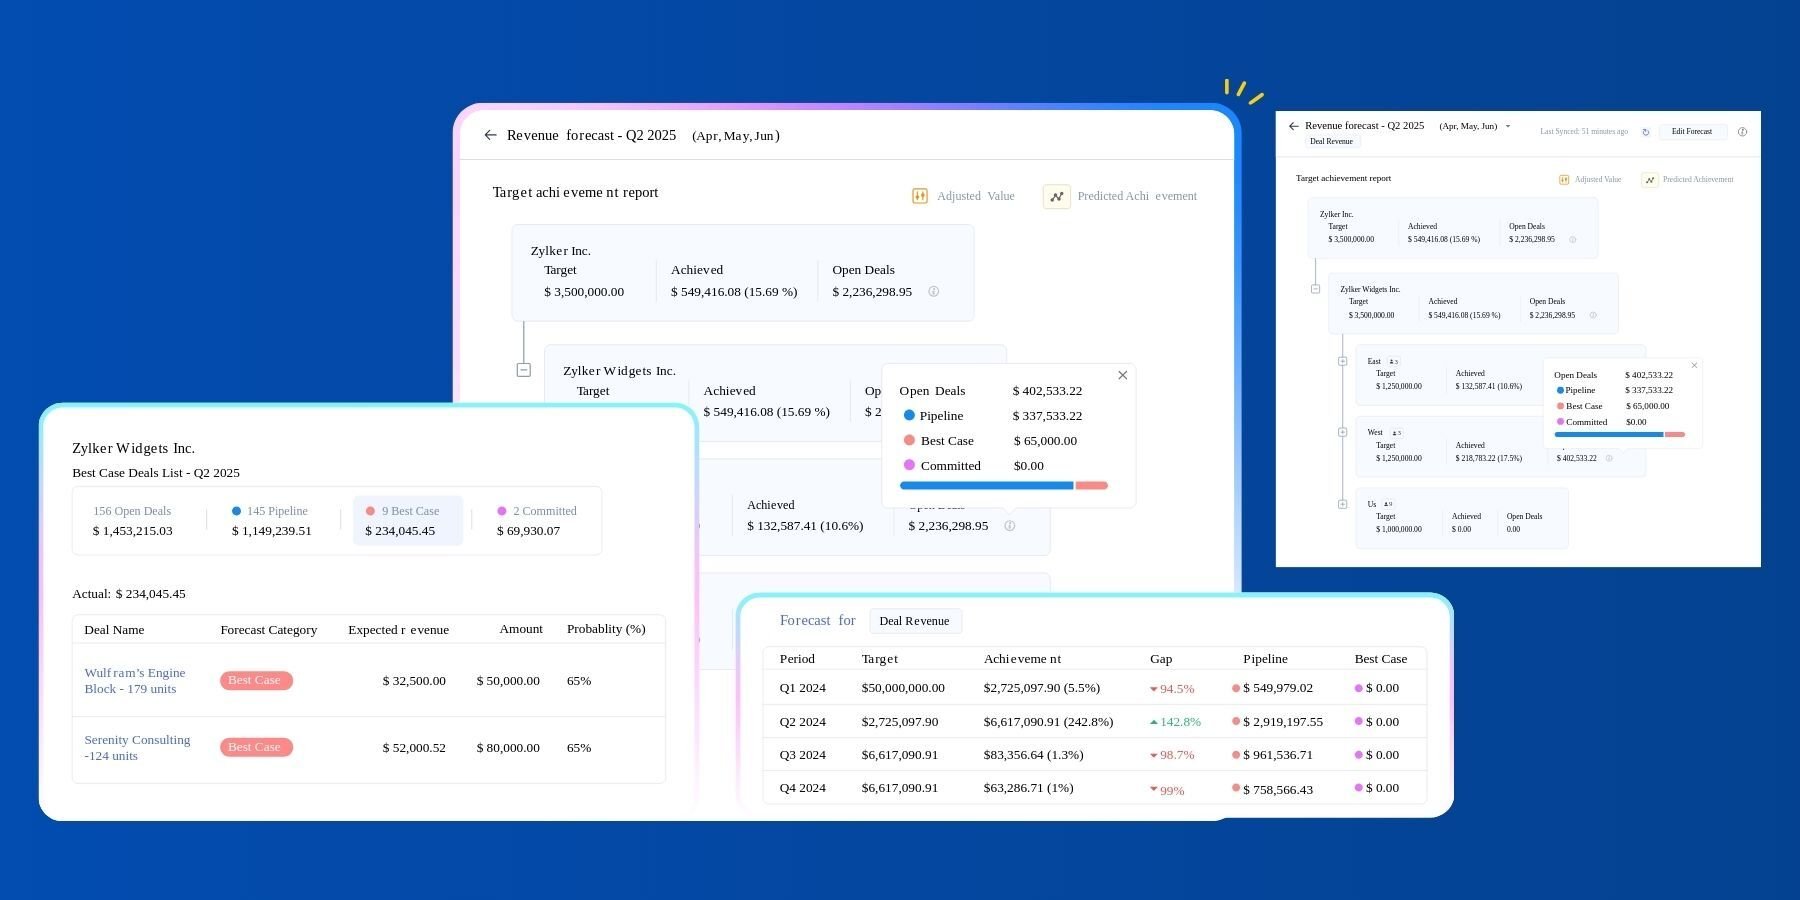The width and height of the screenshot is (1800, 900).
Task: Open the Wulfram's Engine Block deal link
Action: 134,681
